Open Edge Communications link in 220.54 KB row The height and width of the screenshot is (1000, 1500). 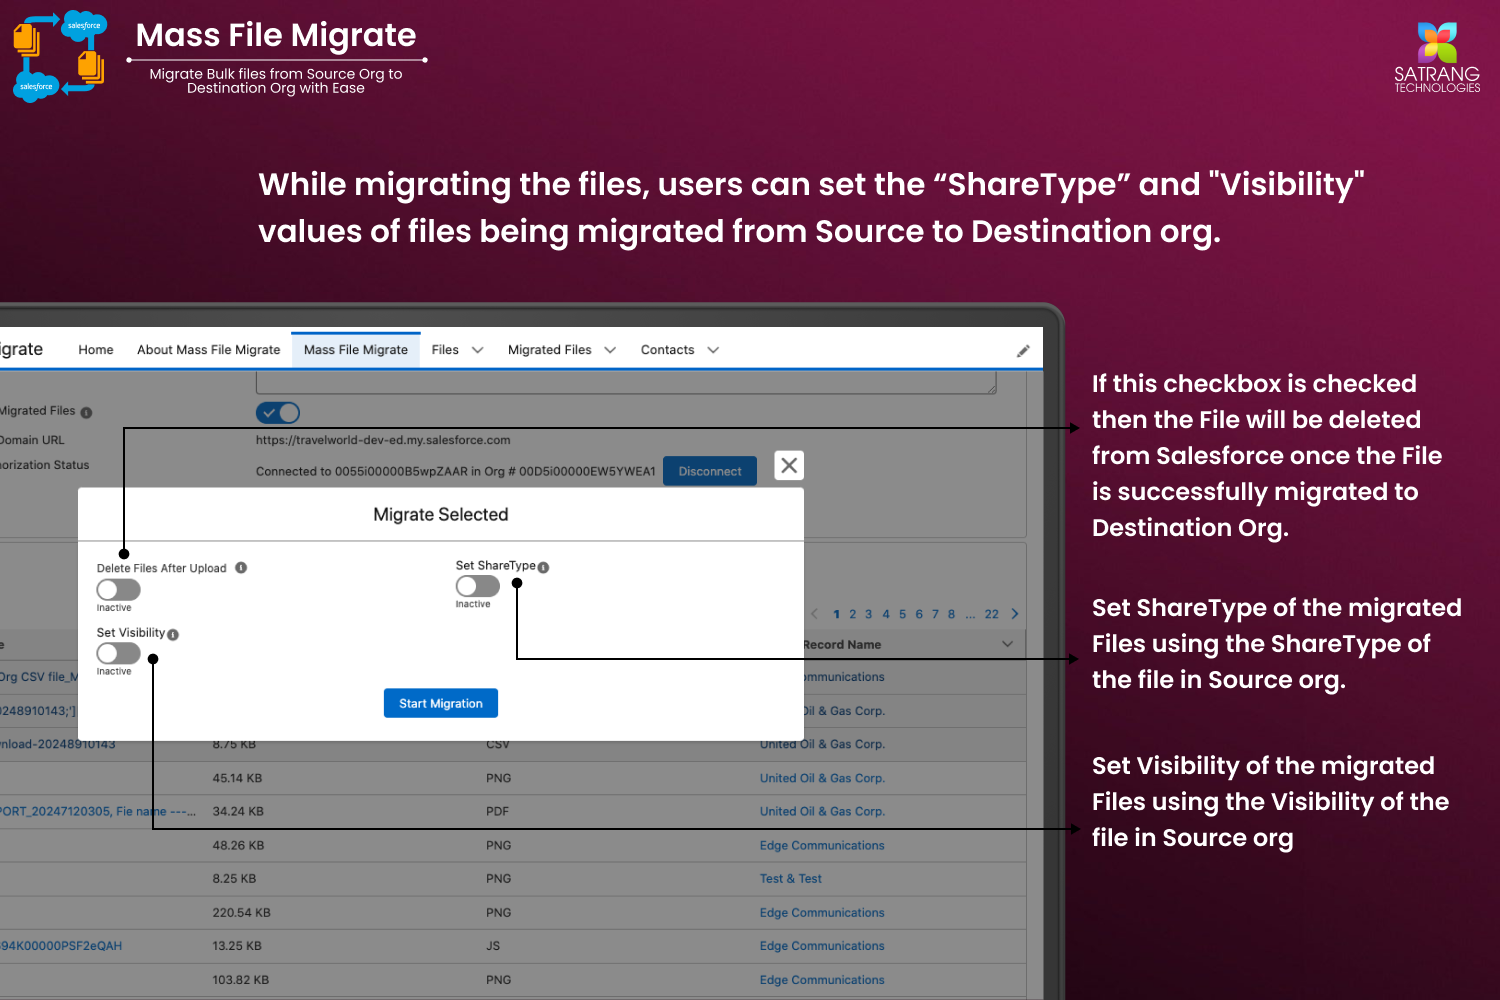pos(822,913)
